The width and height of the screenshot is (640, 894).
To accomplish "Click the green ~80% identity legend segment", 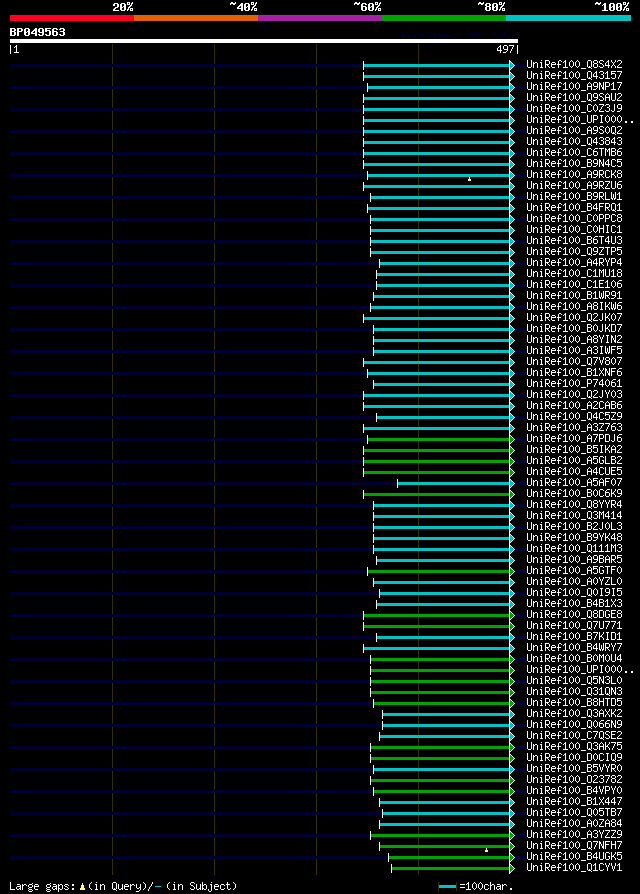I will coord(444,18).
